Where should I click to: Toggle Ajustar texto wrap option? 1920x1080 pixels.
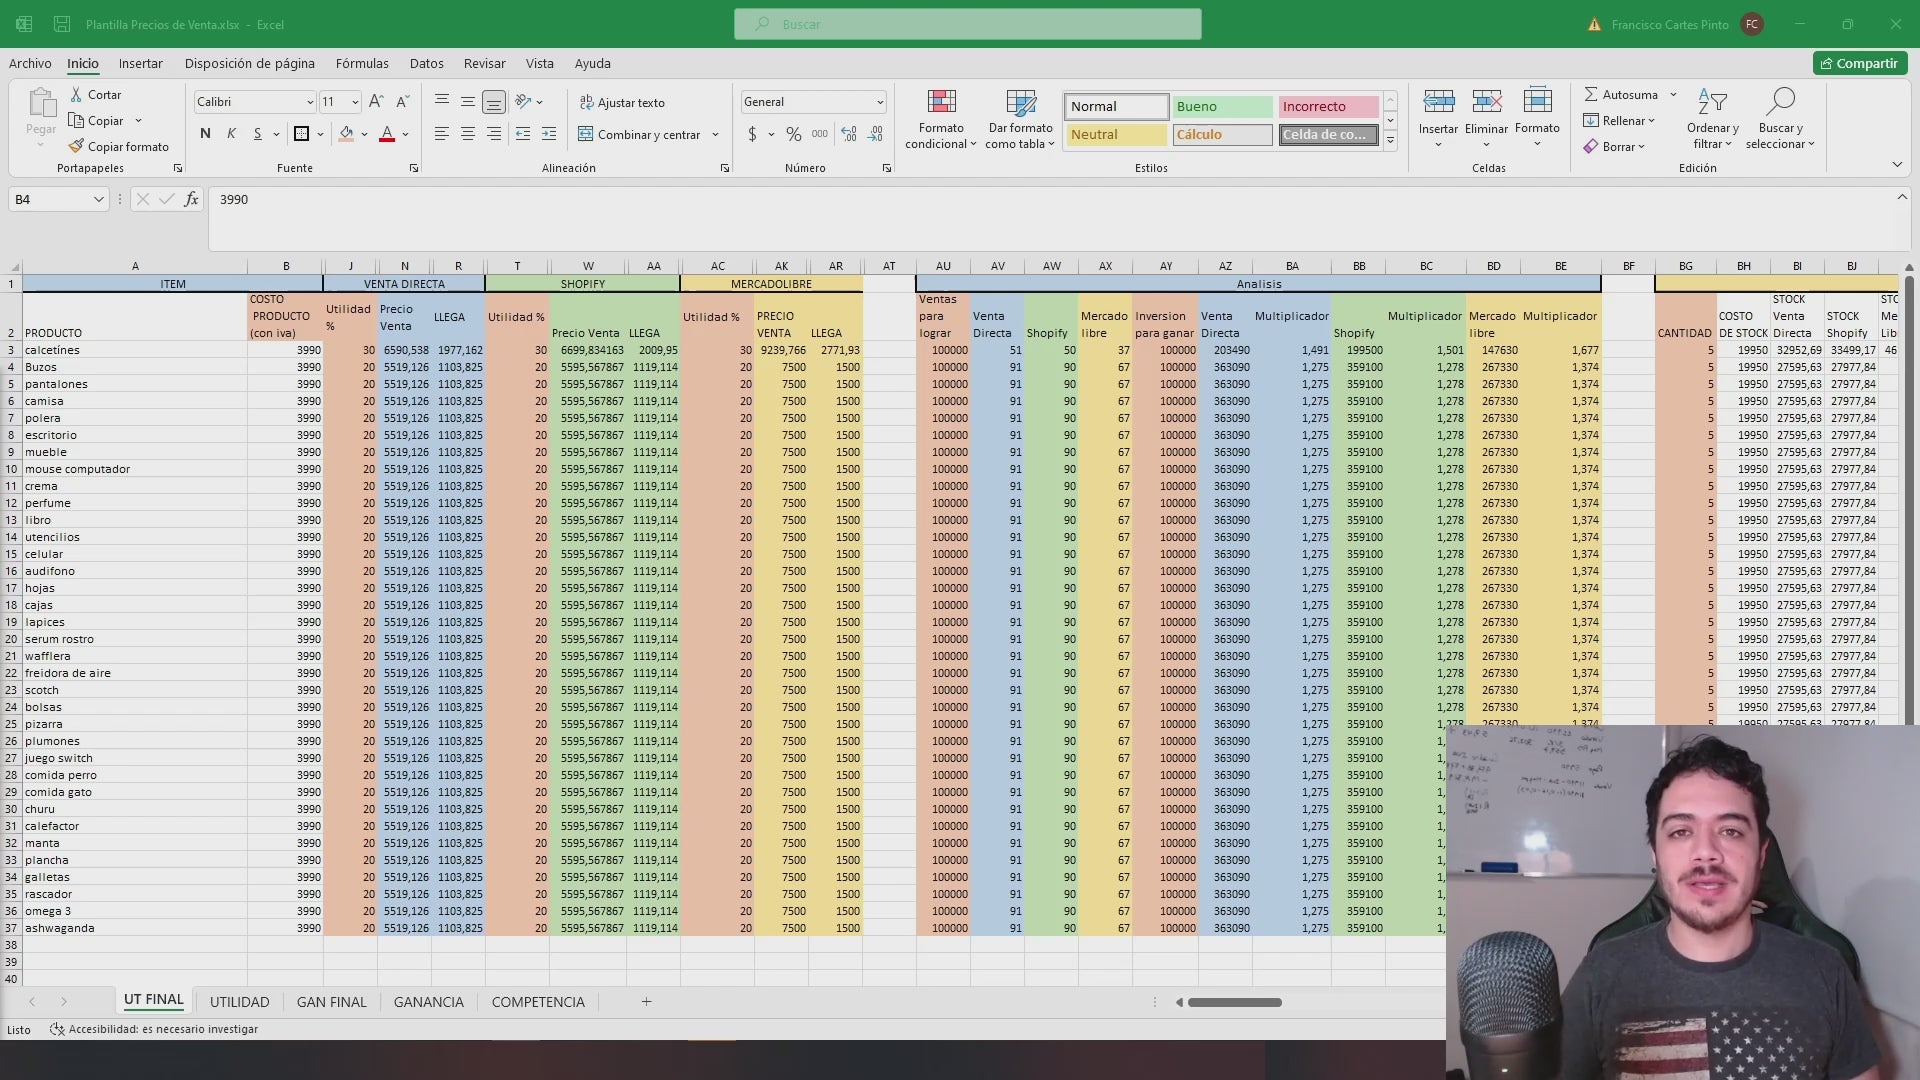[x=621, y=103]
